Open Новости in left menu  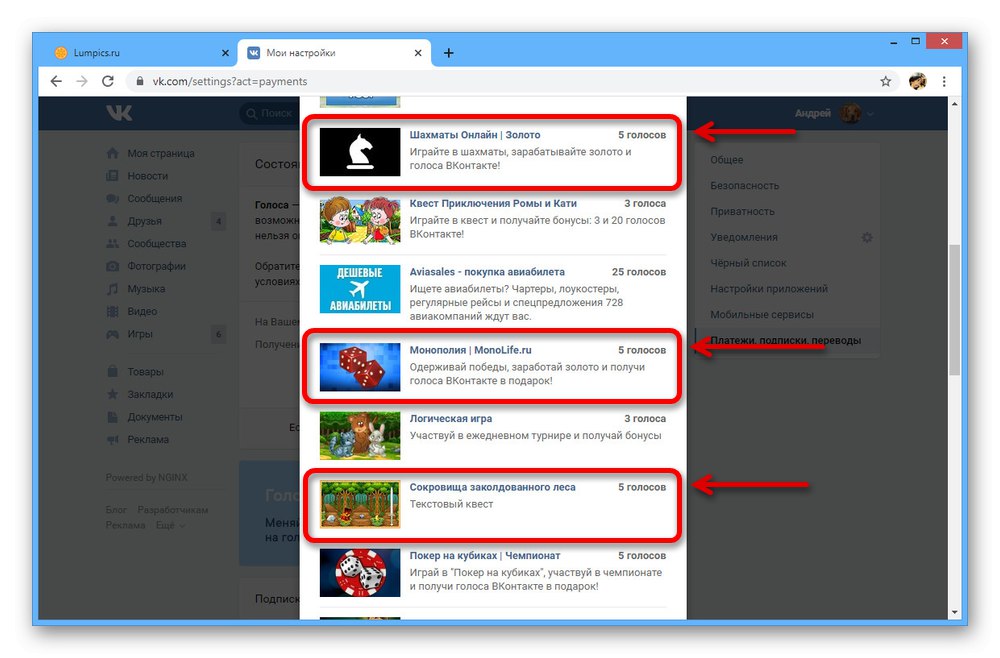[x=147, y=175]
